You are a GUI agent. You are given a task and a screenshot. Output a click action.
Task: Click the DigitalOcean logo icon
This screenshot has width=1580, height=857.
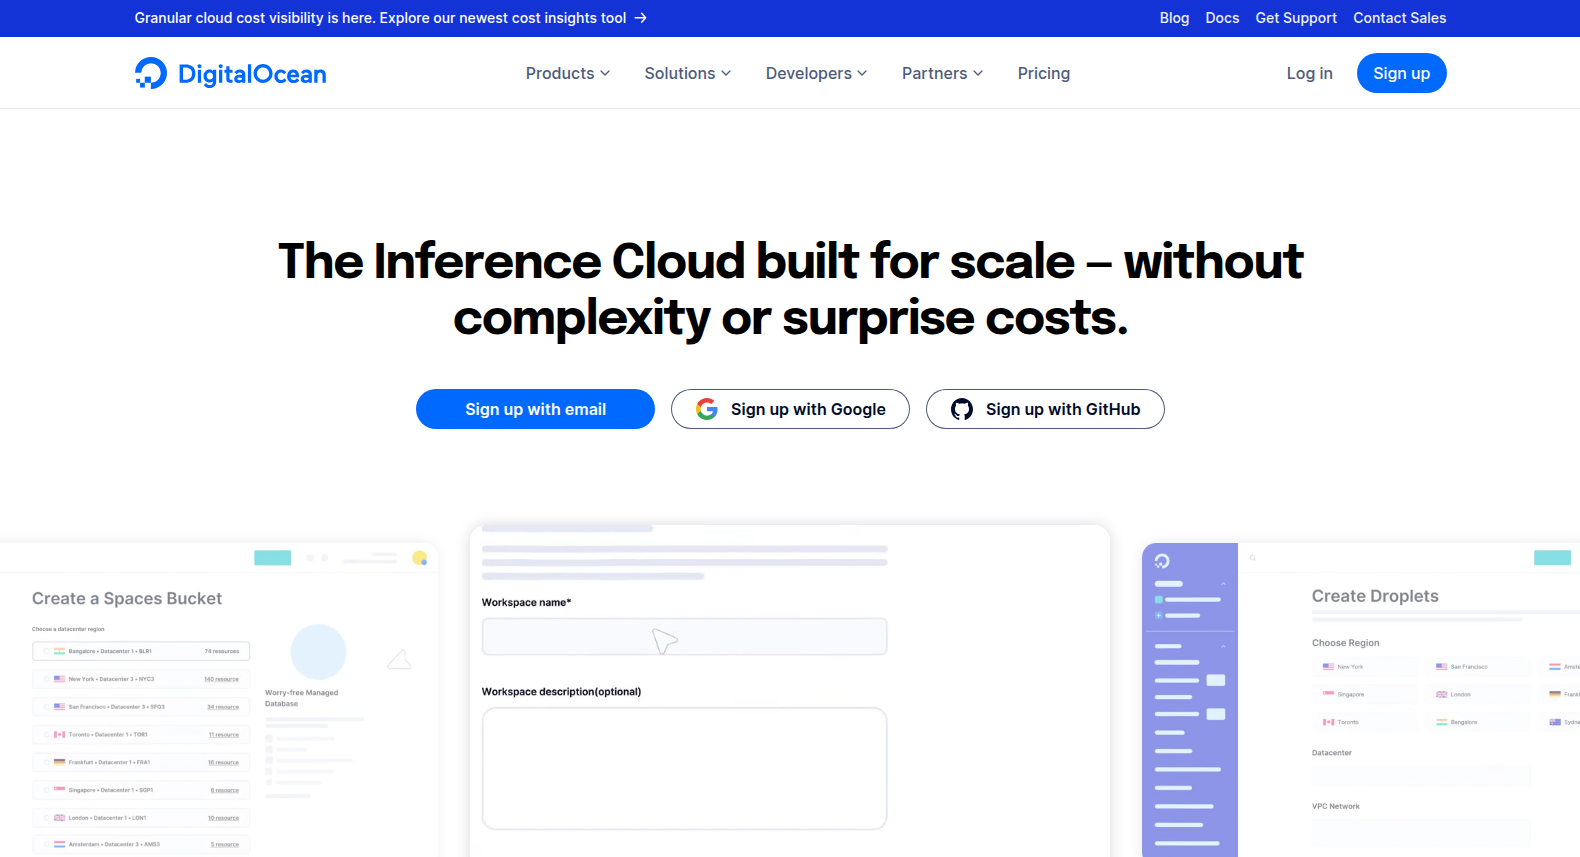(151, 73)
